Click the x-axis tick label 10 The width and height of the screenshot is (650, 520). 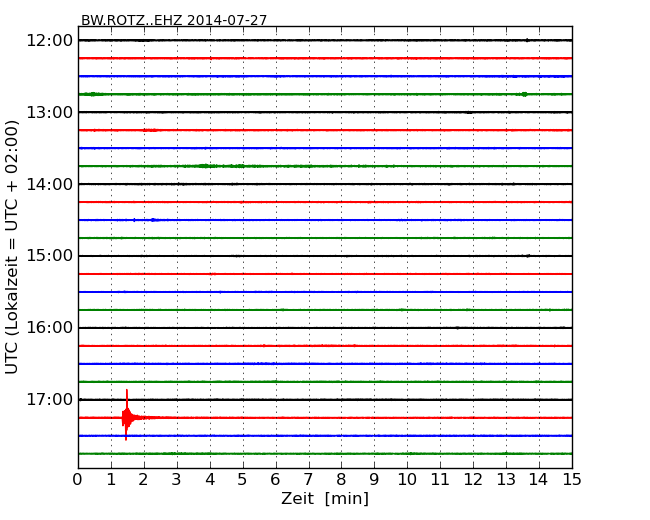point(407,480)
